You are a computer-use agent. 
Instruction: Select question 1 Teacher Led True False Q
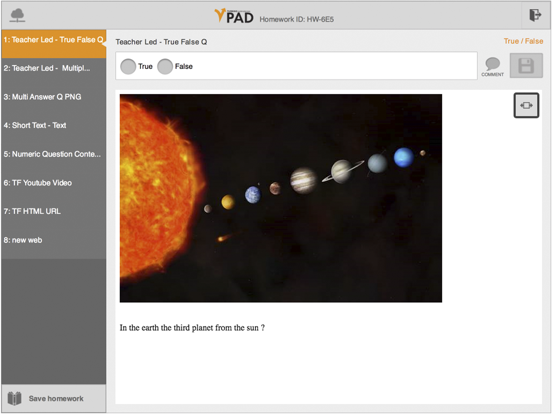point(54,44)
